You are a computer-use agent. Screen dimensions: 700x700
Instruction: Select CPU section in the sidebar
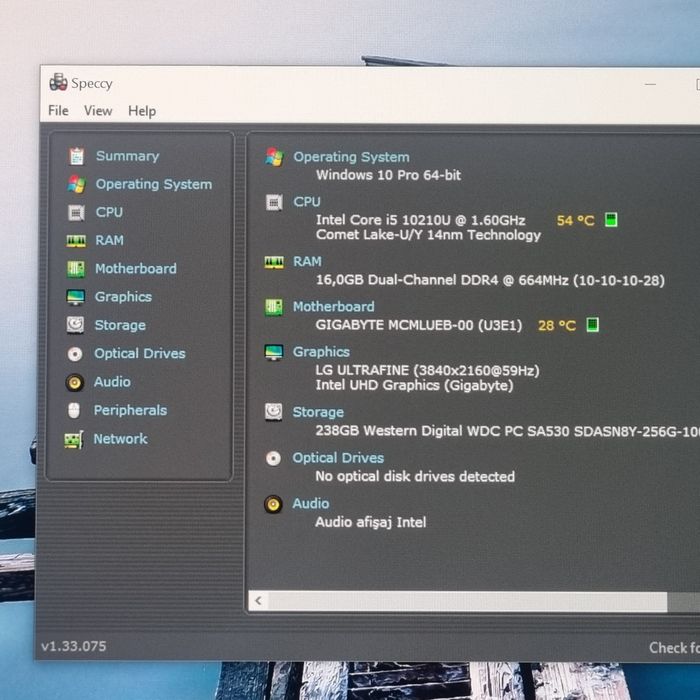coord(109,212)
